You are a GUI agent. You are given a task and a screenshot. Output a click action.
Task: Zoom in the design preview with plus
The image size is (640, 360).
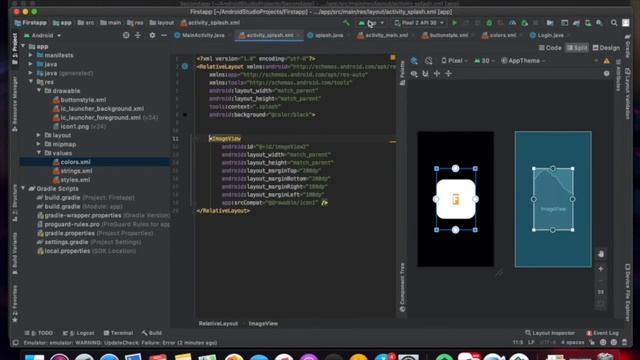click(601, 269)
